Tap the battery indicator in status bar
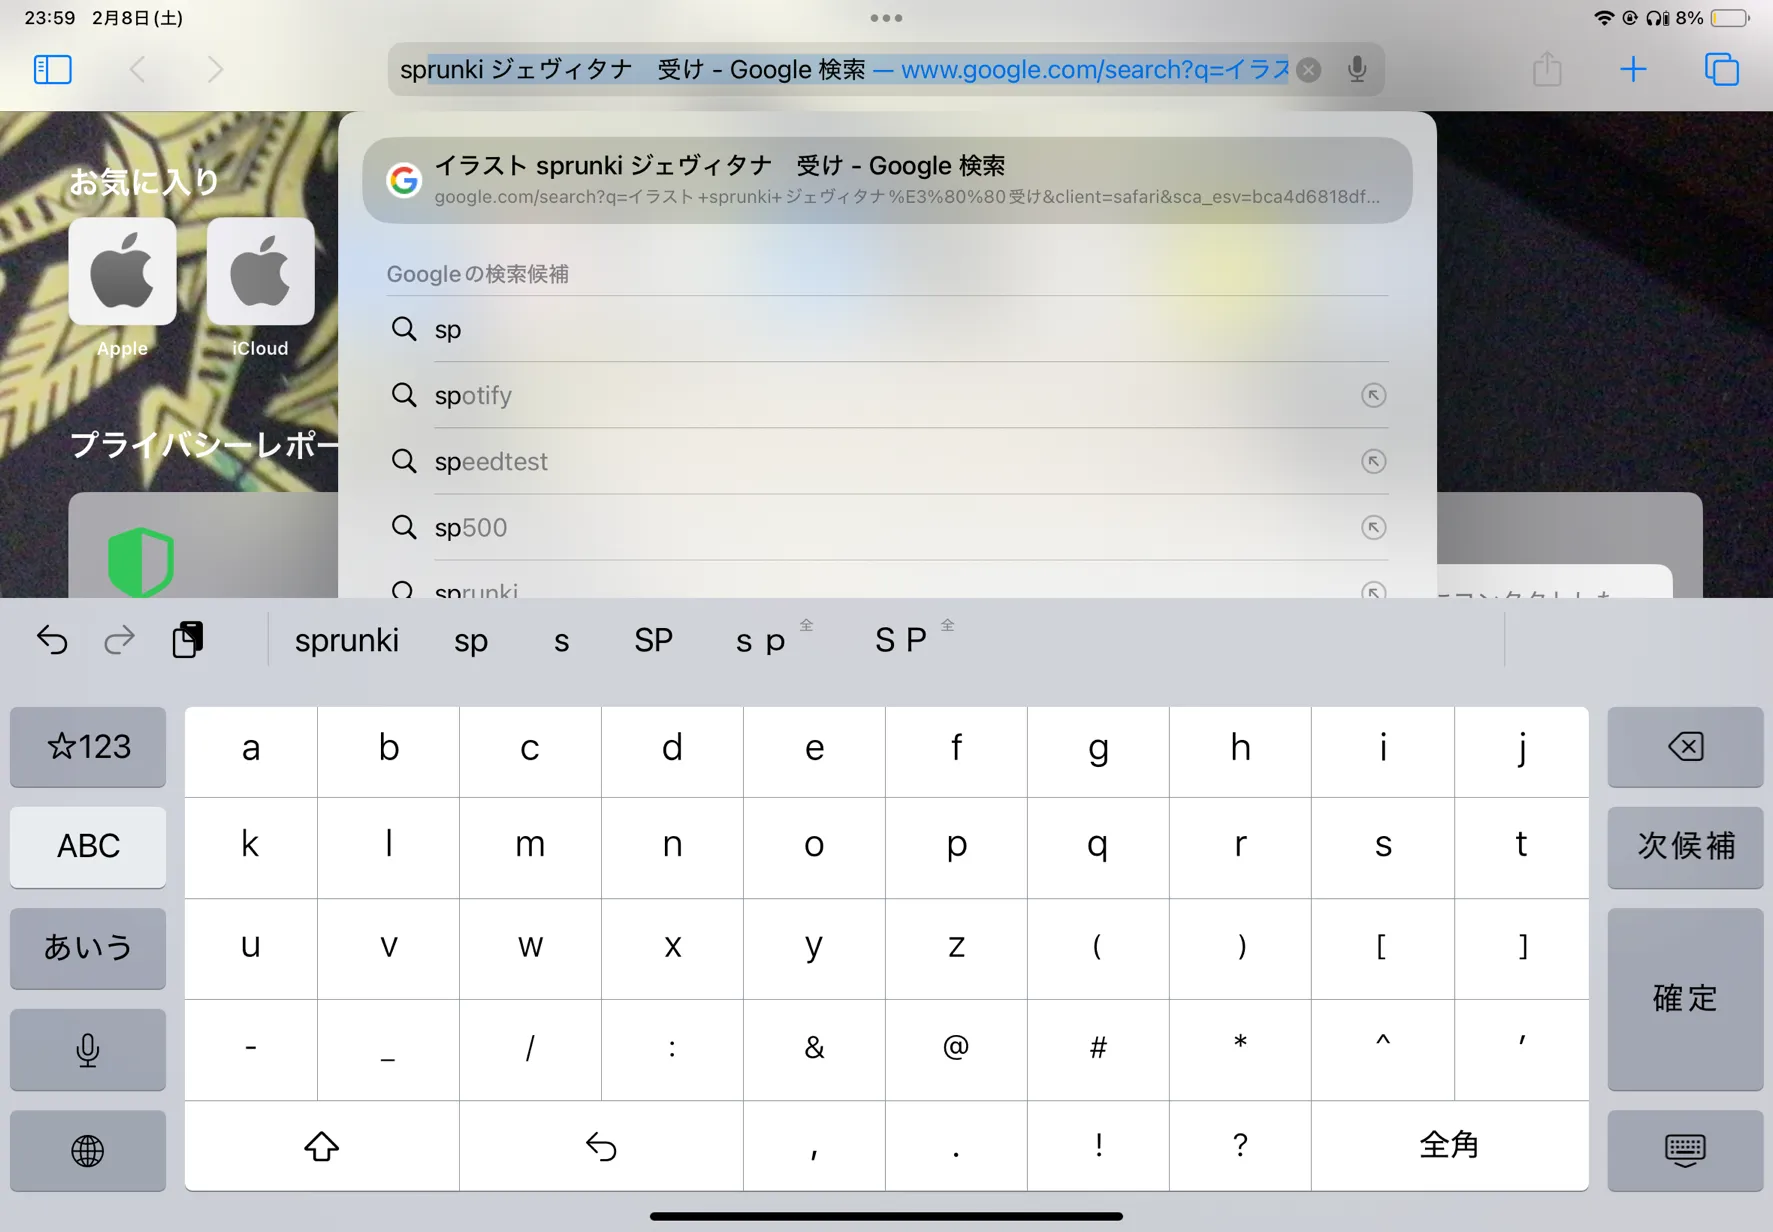 click(1729, 18)
